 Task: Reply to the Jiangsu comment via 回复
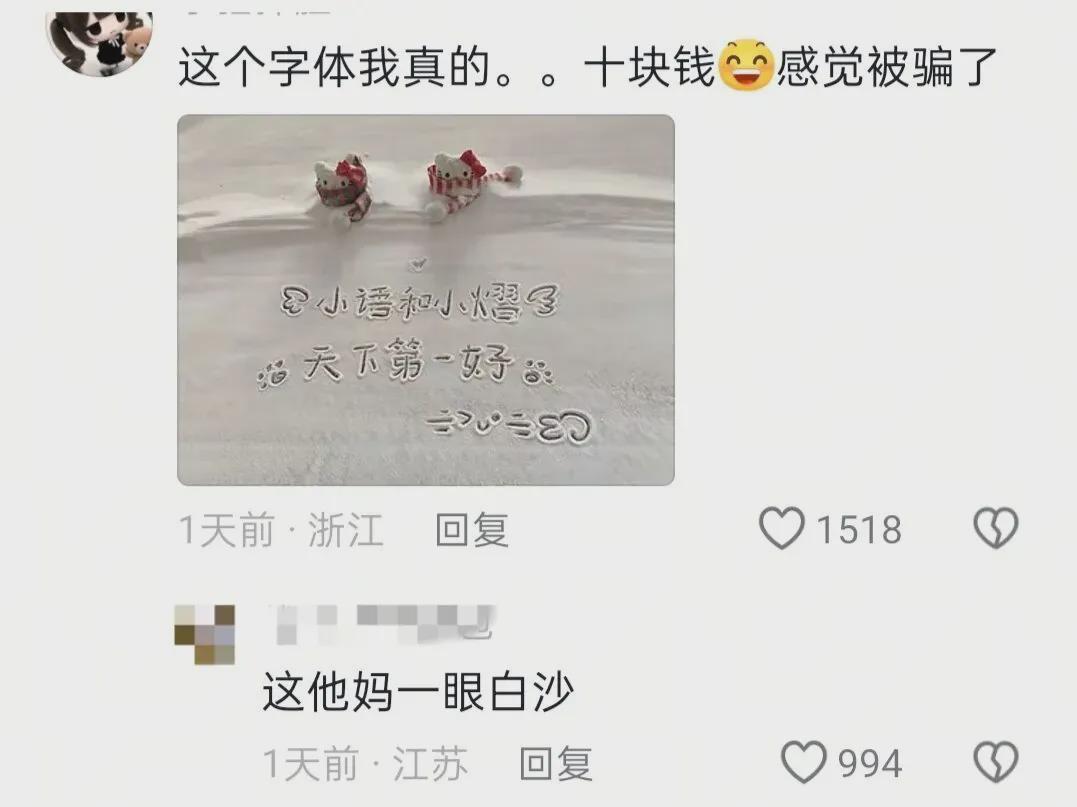(556, 764)
